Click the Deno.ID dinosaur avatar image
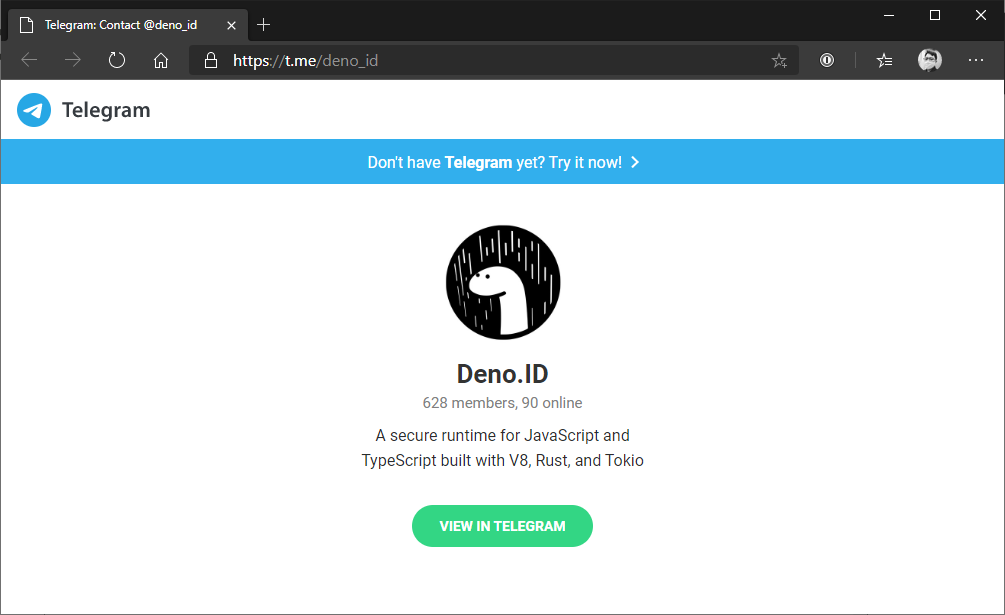The height and width of the screenshot is (615, 1005). coord(503,283)
